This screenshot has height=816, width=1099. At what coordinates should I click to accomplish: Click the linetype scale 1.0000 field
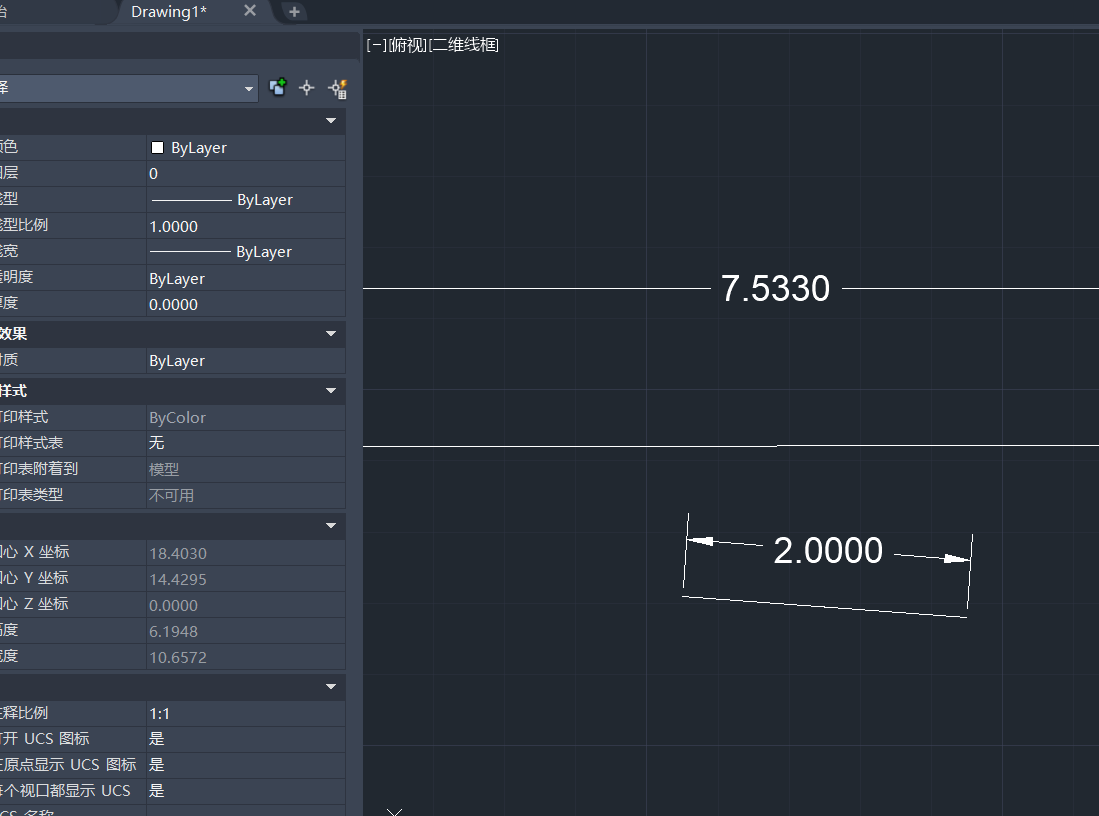(x=245, y=226)
